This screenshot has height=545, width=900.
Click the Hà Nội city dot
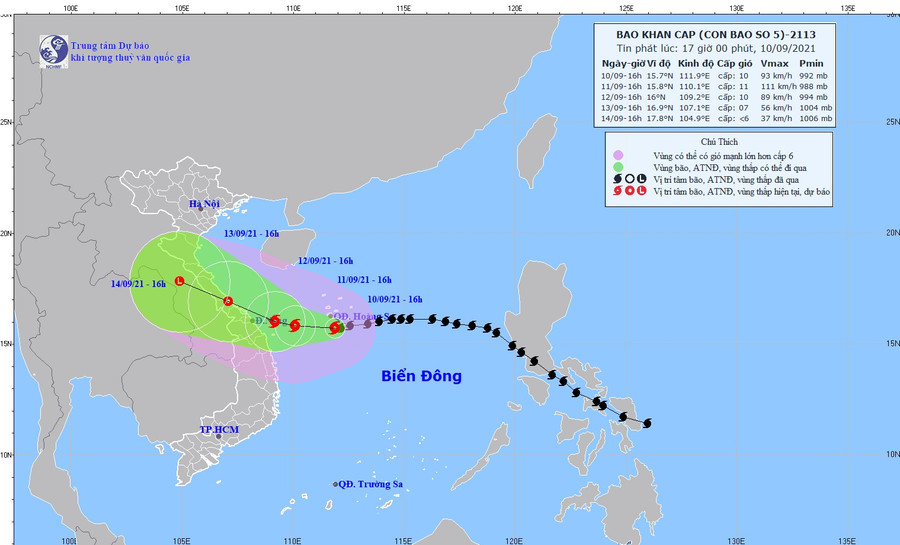click(201, 208)
